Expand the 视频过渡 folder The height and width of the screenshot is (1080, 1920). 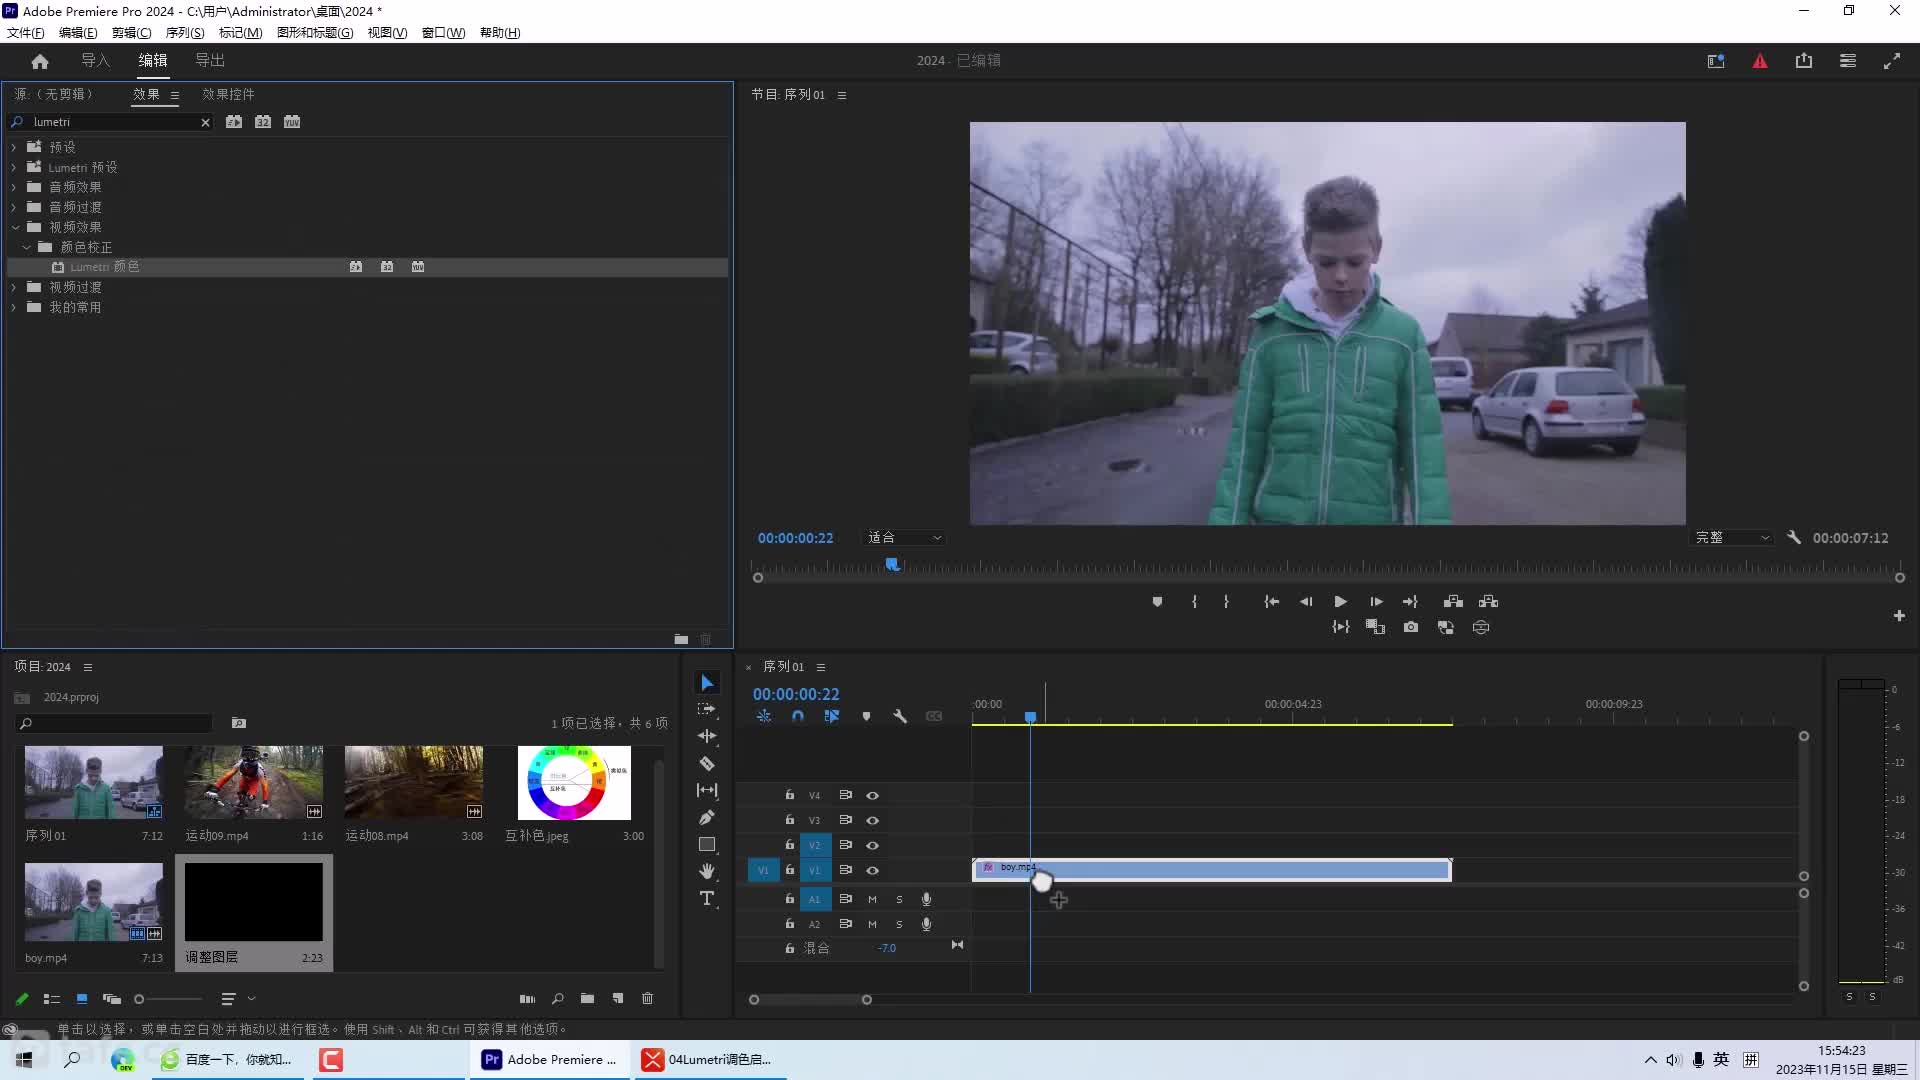pos(14,287)
